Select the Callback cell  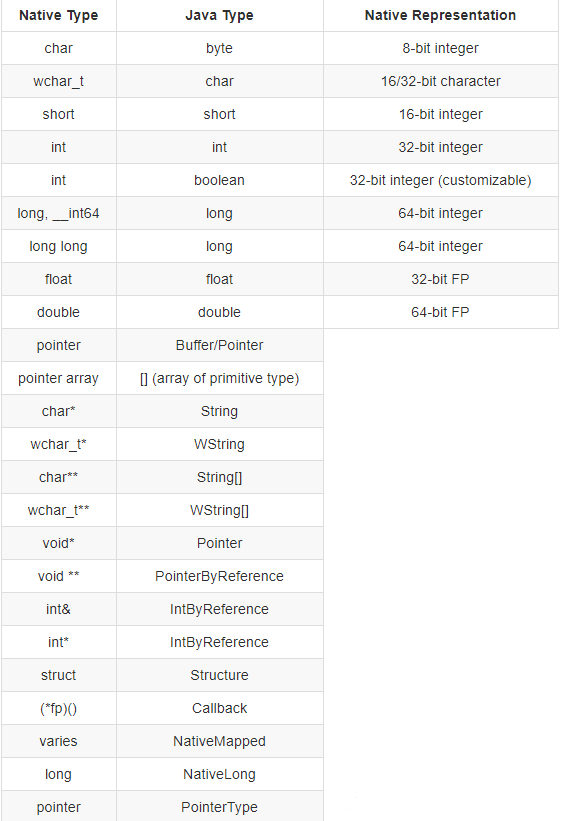click(219, 708)
